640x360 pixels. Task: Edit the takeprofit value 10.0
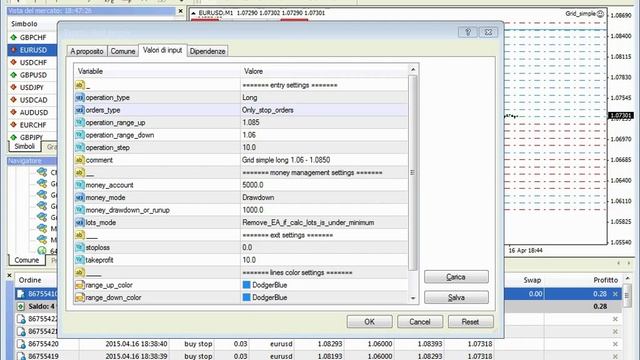click(x=324, y=260)
